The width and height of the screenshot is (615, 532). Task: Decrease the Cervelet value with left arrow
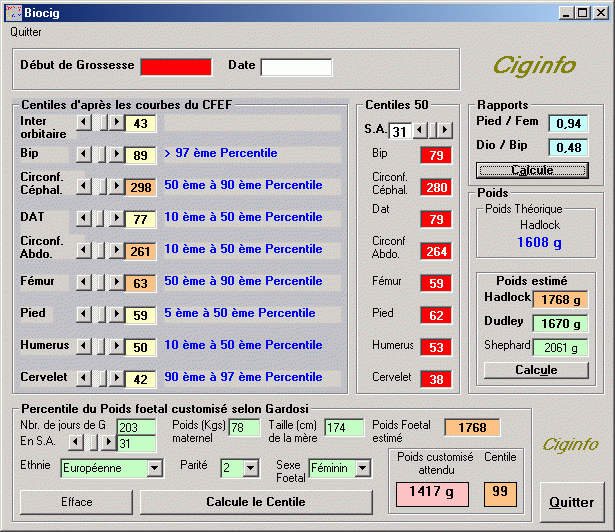click(84, 379)
